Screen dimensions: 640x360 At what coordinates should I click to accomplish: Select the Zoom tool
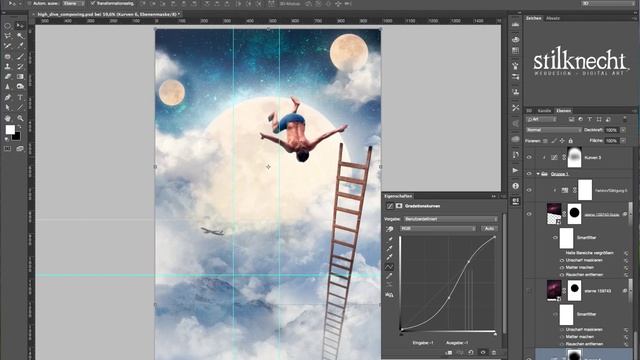[x=20, y=118]
